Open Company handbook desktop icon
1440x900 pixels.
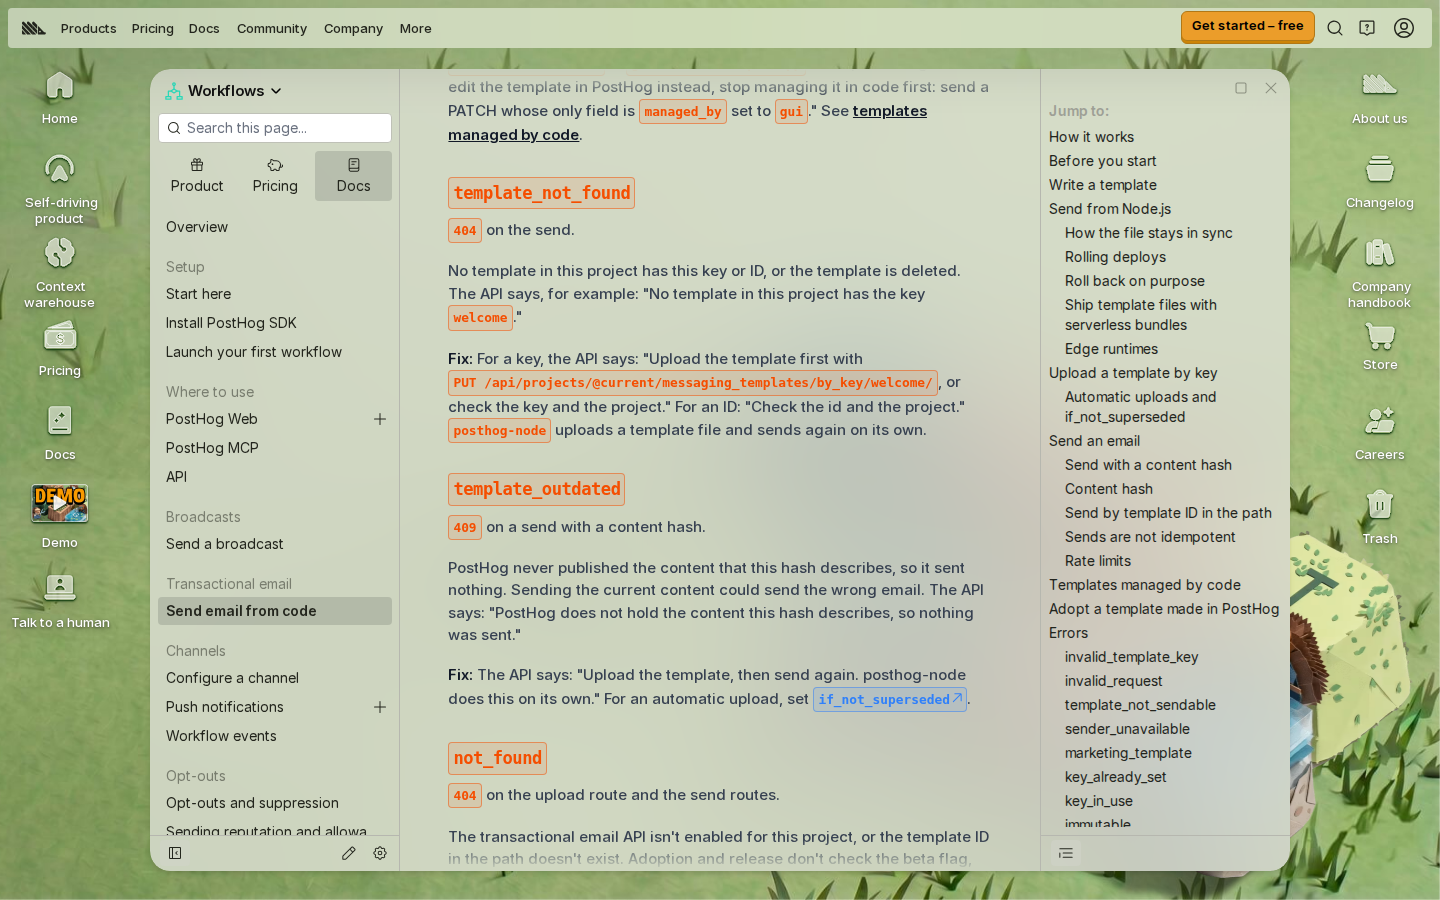click(x=1380, y=273)
